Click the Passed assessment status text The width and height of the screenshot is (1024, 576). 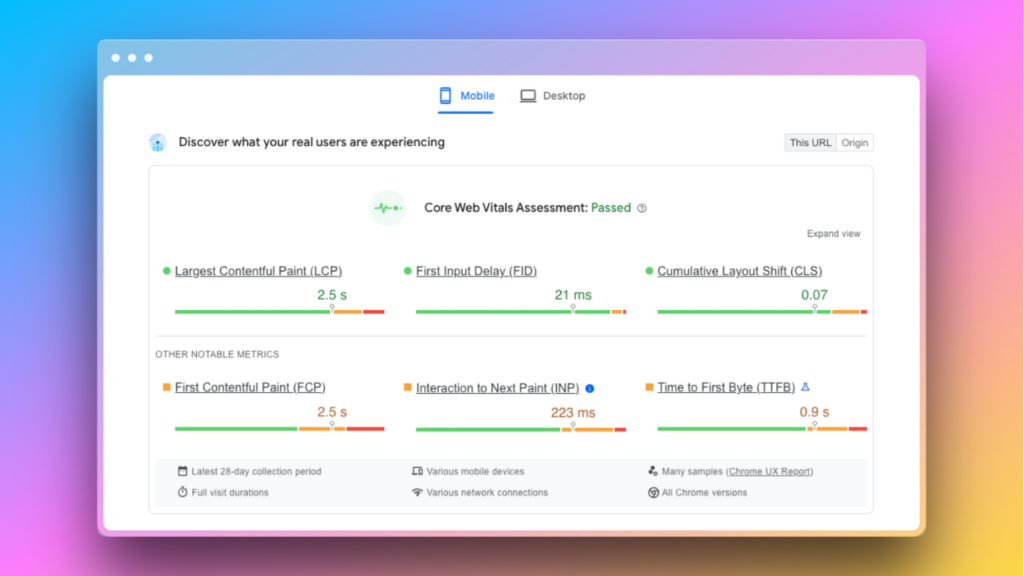coord(611,208)
